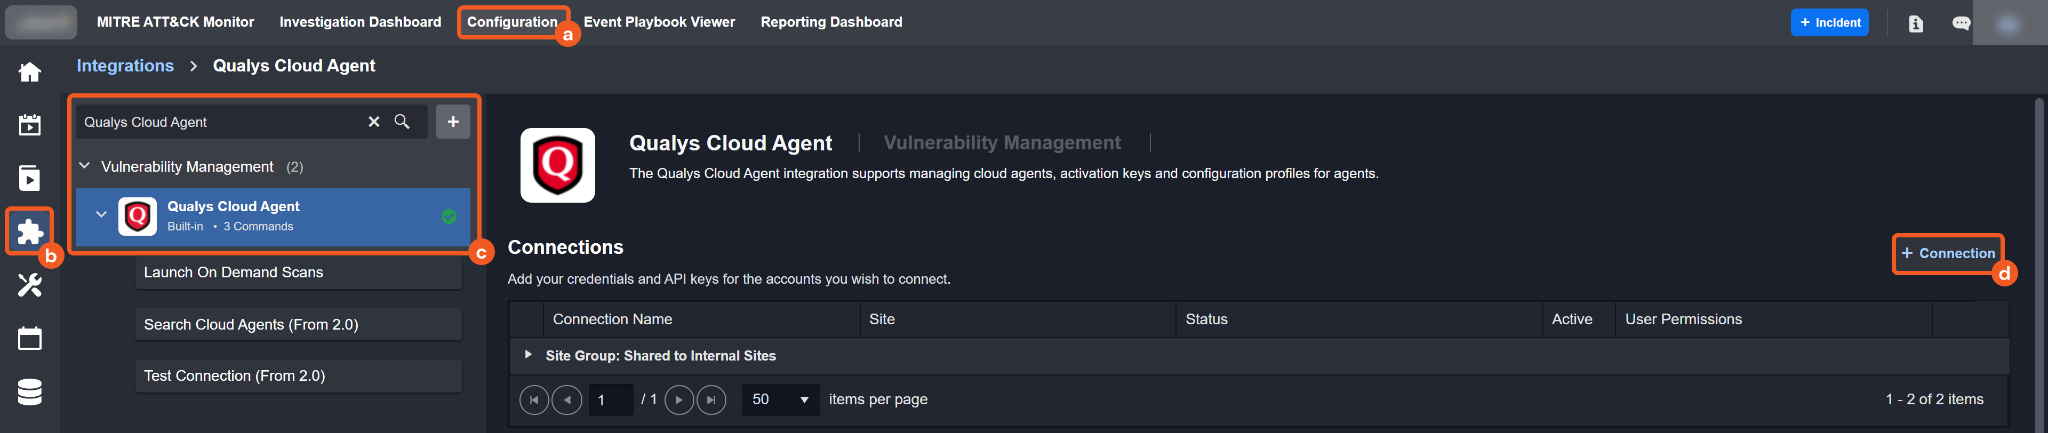Image resolution: width=2048 pixels, height=433 pixels.
Task: Open the info document icon in header
Action: pyautogui.click(x=1915, y=23)
